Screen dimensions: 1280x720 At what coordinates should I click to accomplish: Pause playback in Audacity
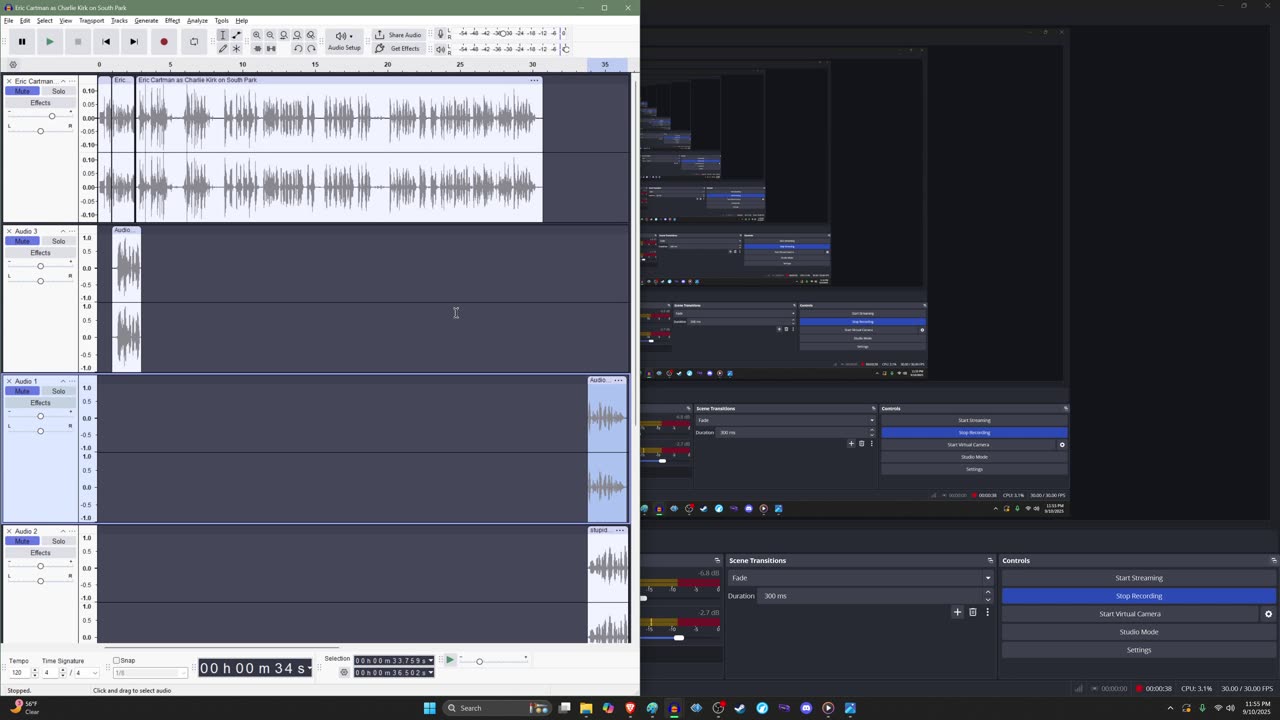point(22,42)
